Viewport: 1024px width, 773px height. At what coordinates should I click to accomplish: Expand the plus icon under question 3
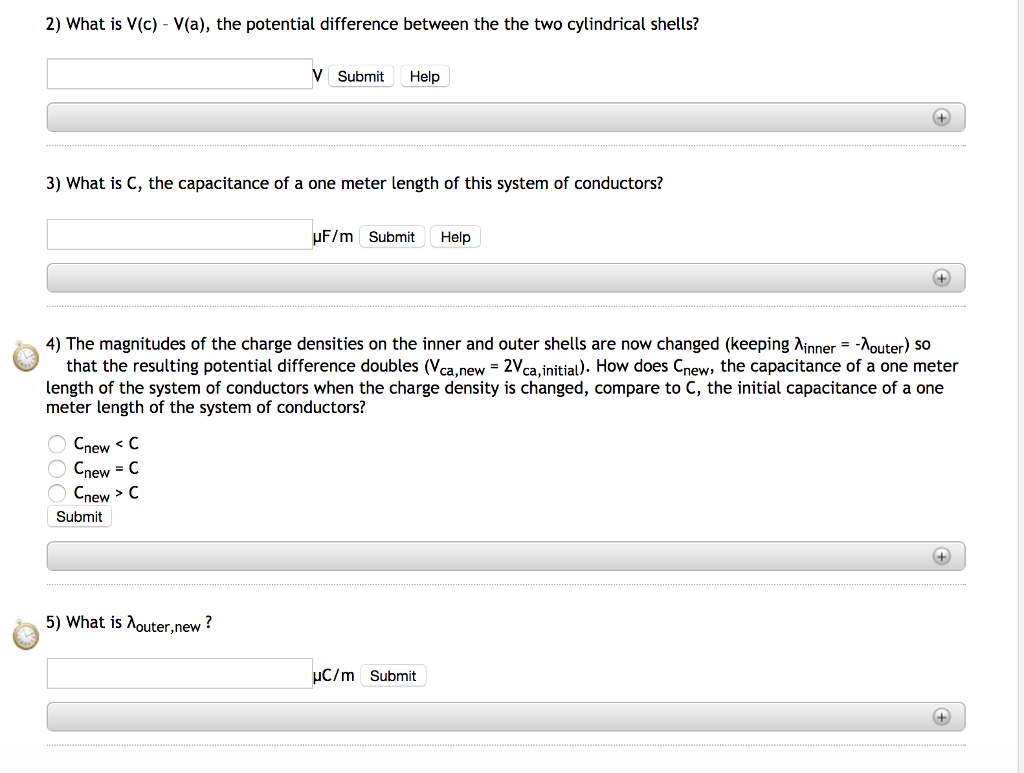coord(940,277)
